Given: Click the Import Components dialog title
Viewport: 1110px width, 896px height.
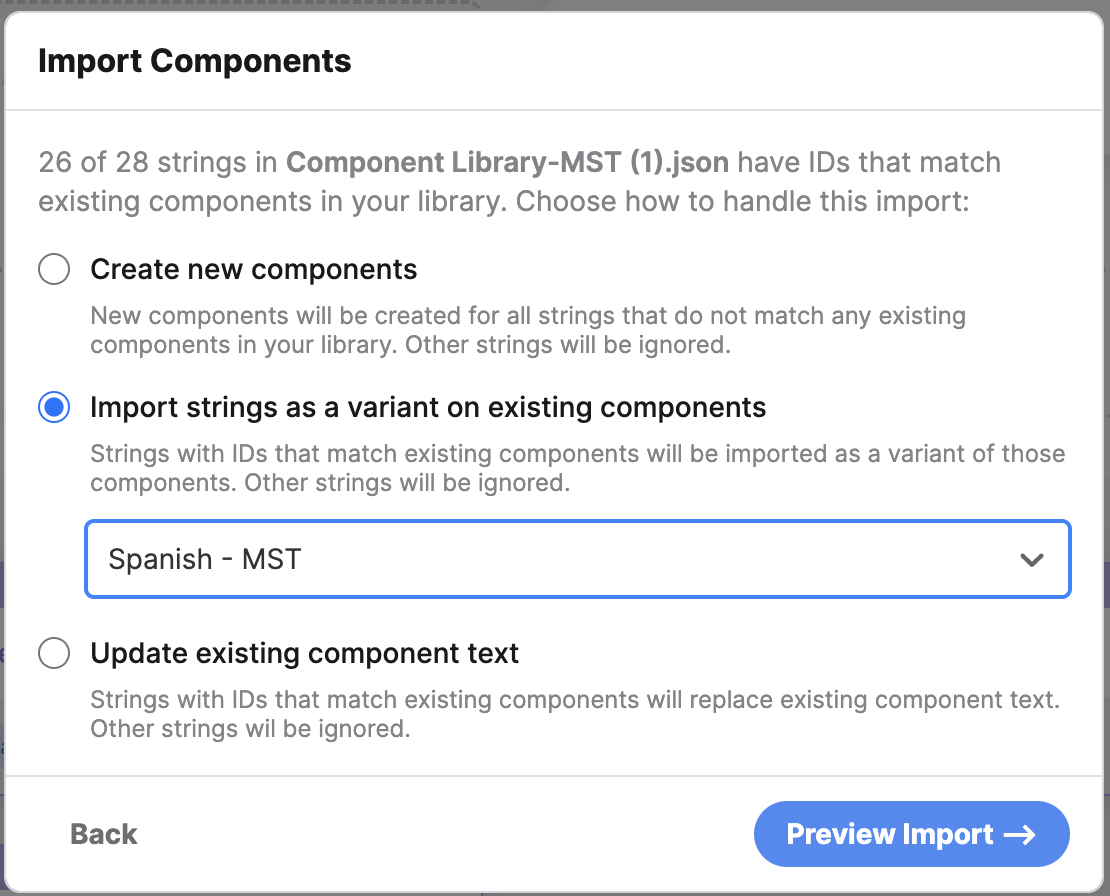Looking at the screenshot, I should [194, 61].
